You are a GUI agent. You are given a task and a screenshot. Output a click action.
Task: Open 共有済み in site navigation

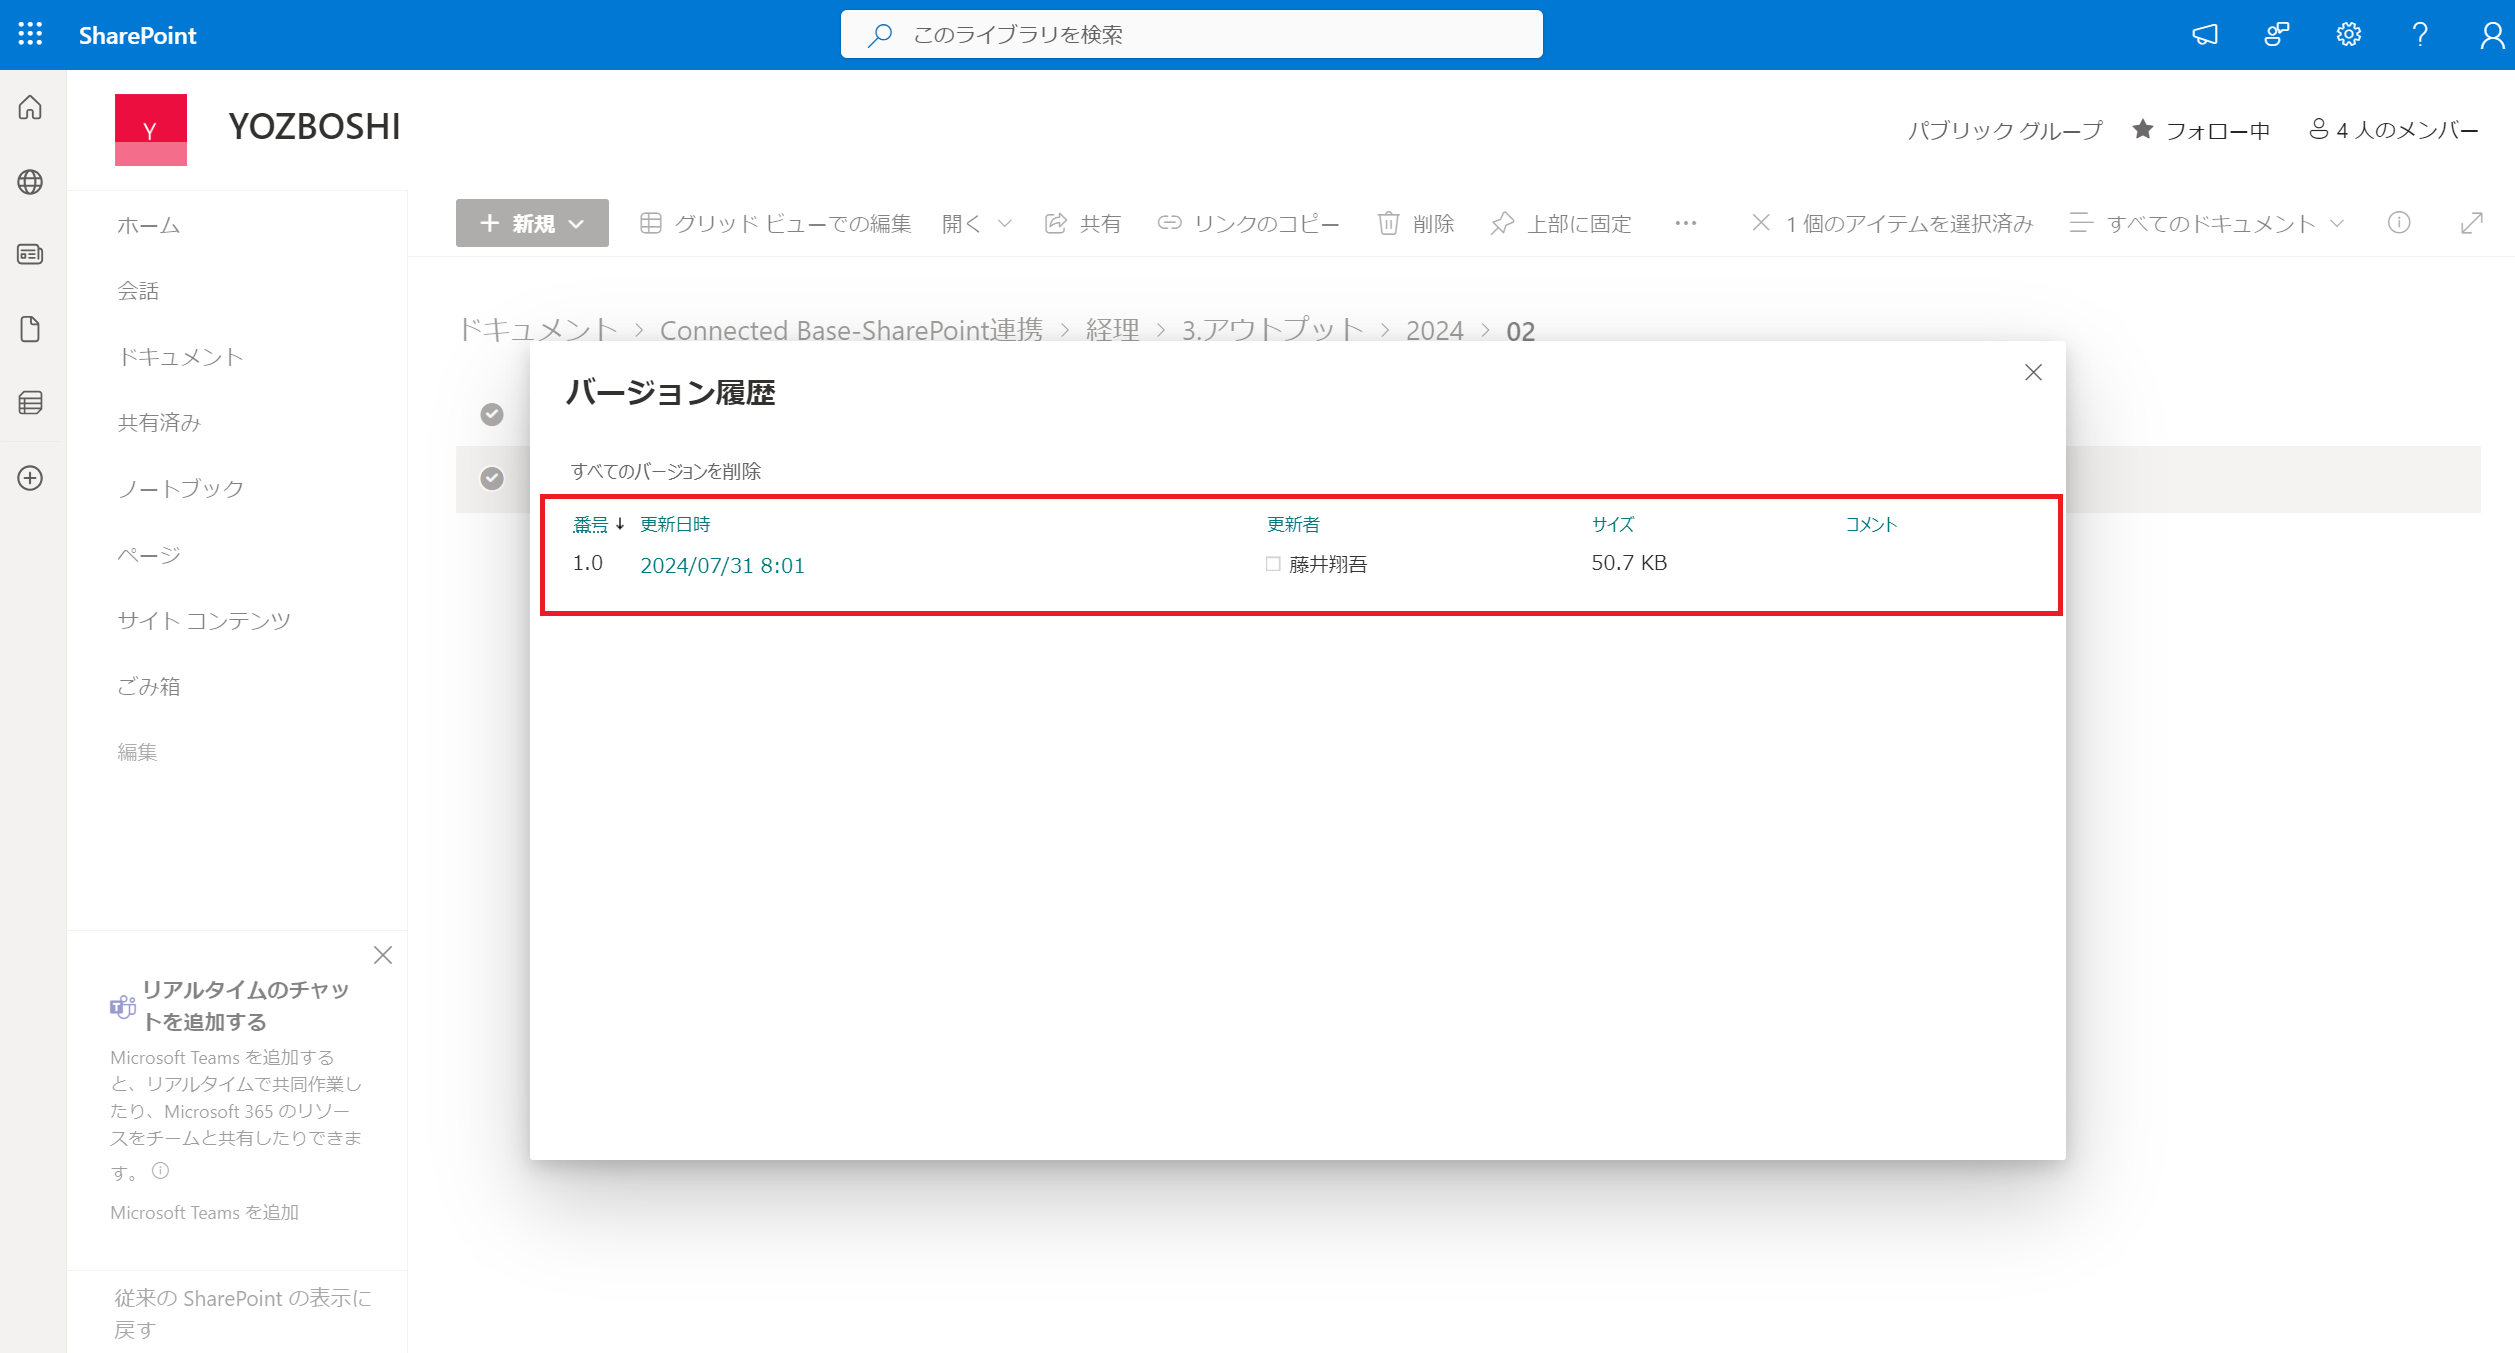[159, 423]
